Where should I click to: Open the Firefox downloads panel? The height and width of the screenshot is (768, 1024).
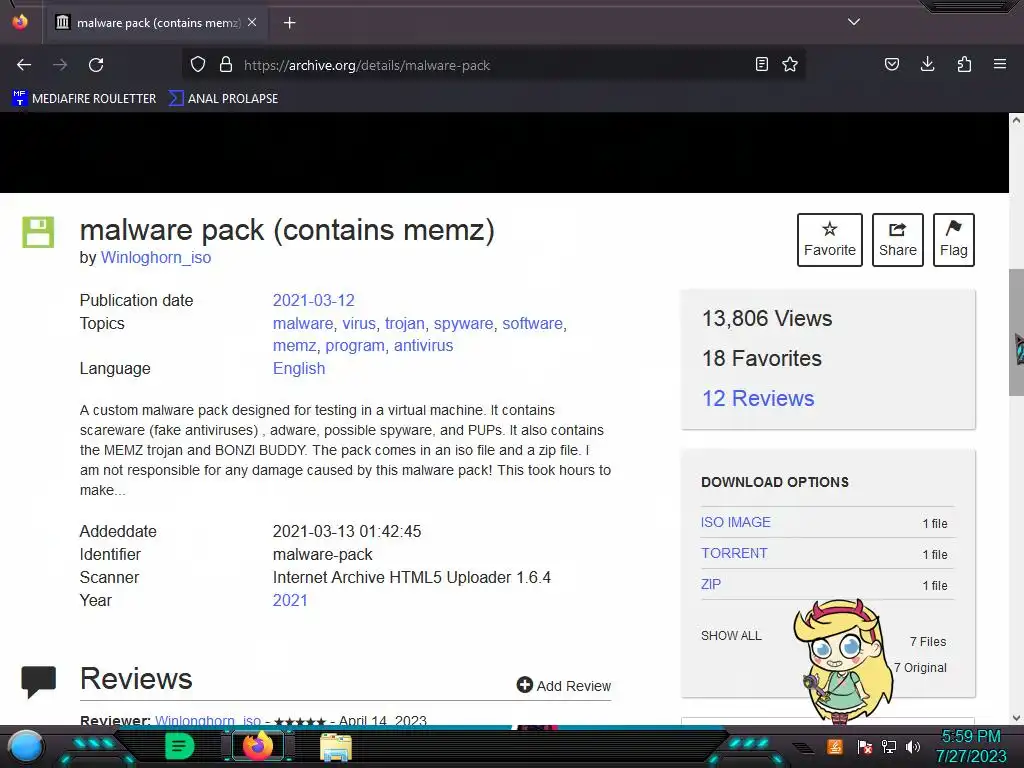(x=927, y=65)
